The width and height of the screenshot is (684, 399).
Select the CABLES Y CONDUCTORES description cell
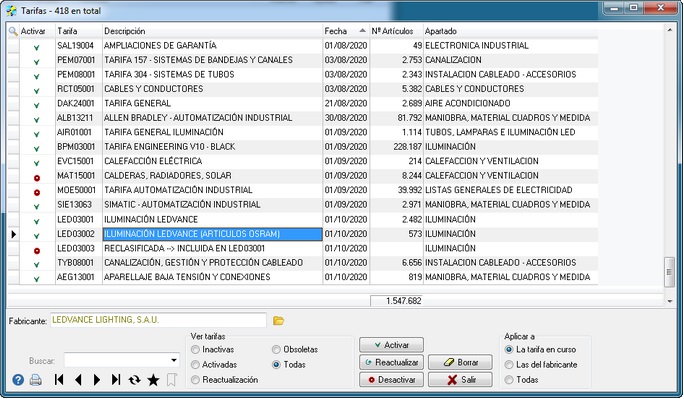click(x=212, y=89)
